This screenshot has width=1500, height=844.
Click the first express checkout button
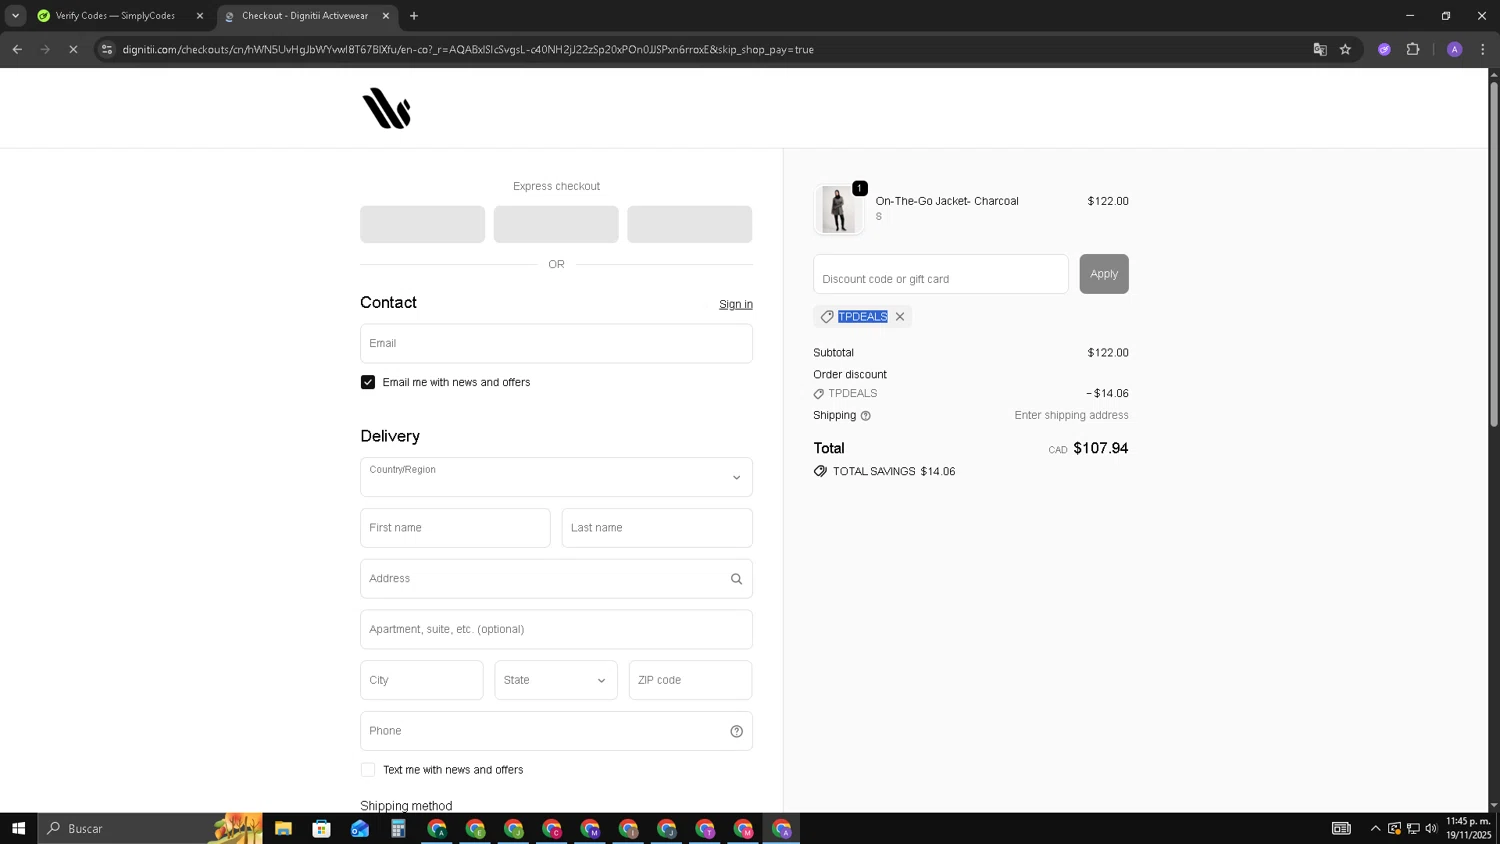422,224
